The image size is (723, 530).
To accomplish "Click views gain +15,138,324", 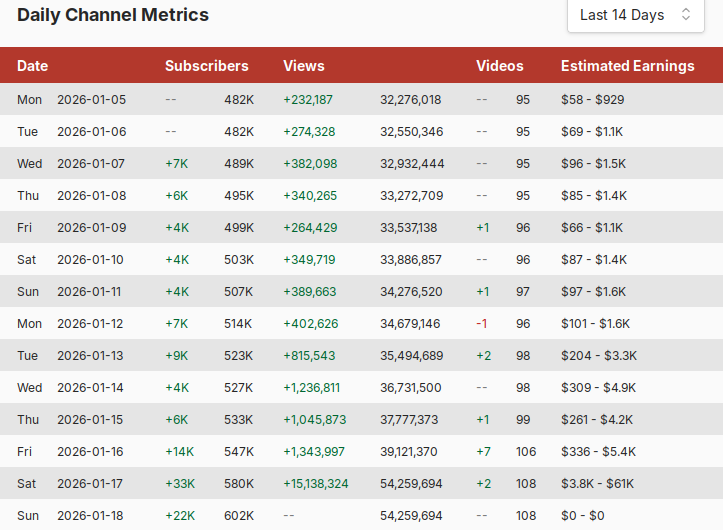I will point(316,483).
